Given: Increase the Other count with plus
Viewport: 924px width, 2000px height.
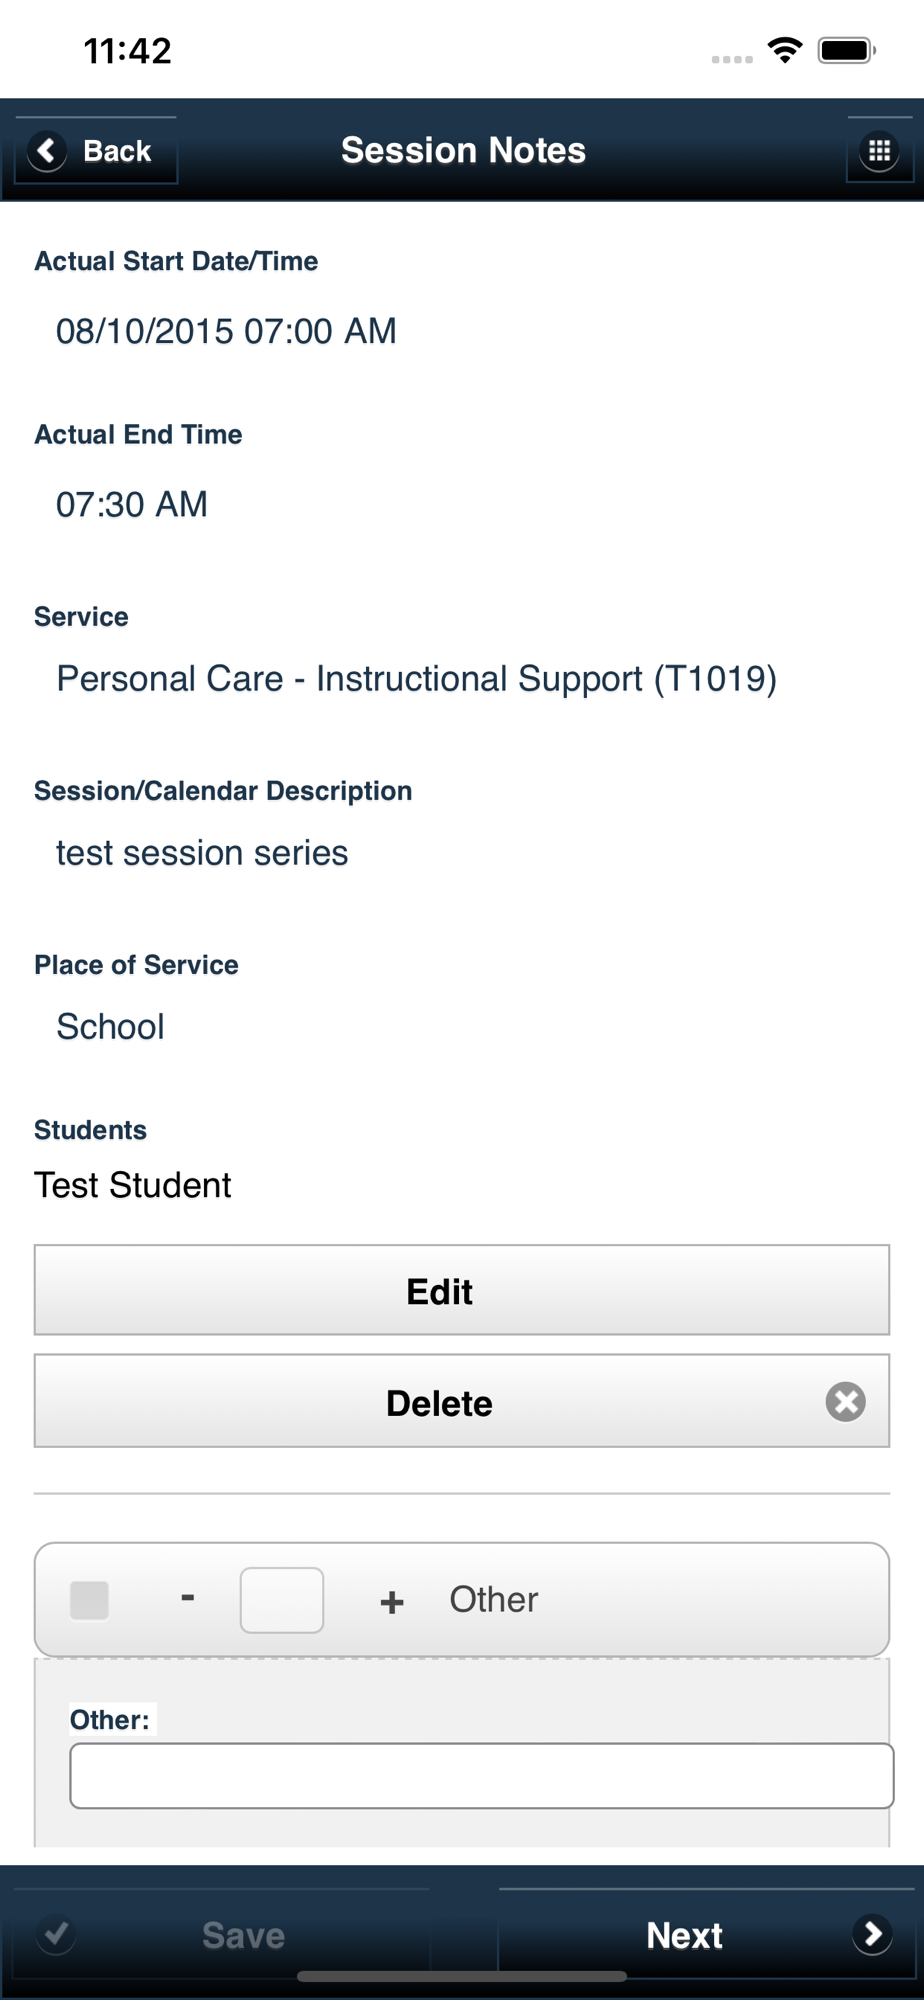Looking at the screenshot, I should (392, 1602).
